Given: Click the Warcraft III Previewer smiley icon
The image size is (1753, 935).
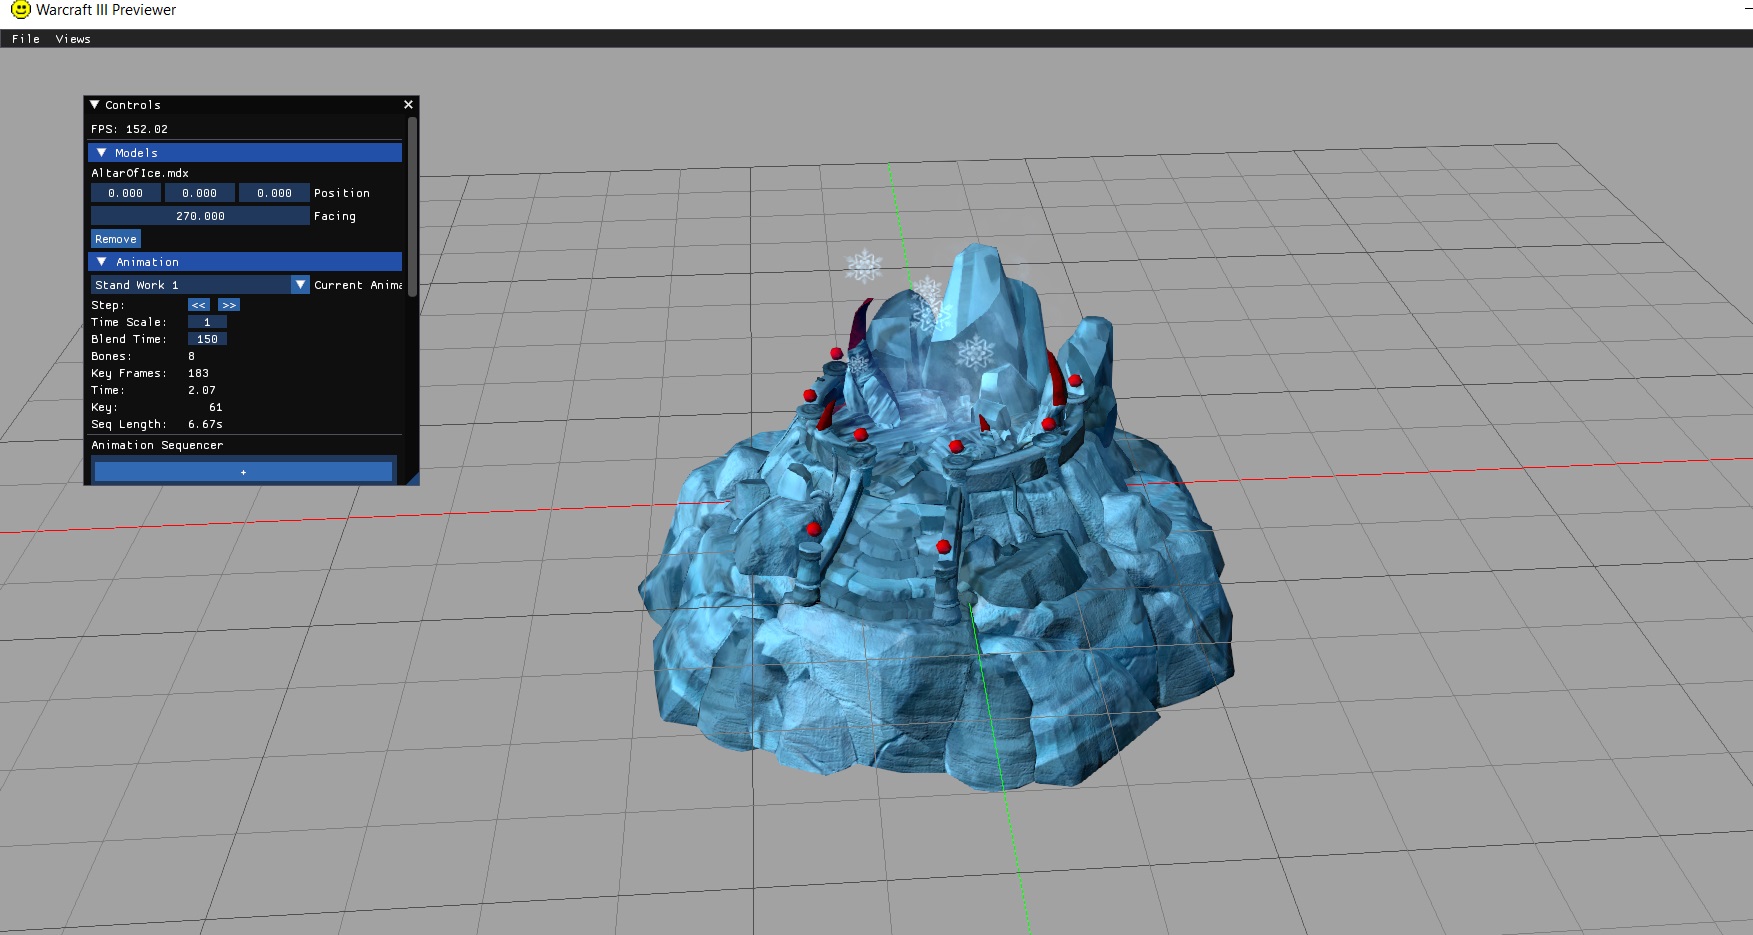Looking at the screenshot, I should 20,10.
